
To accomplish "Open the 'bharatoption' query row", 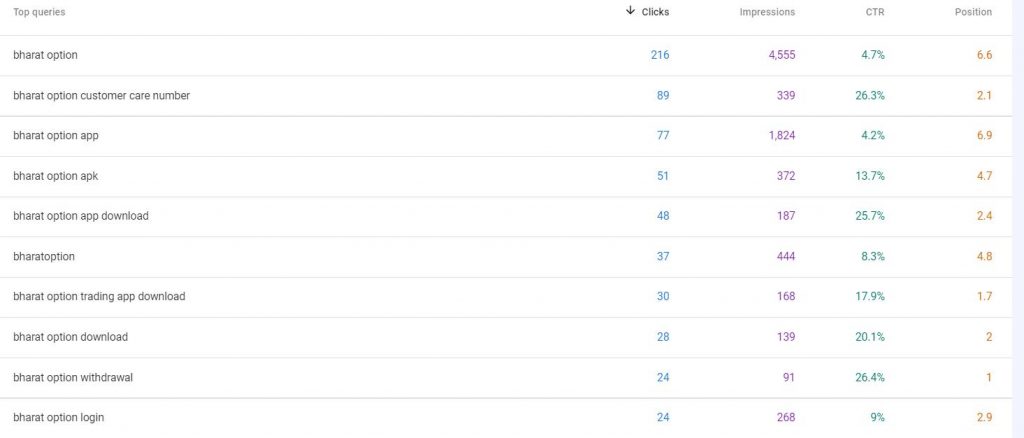I will (x=506, y=257).
